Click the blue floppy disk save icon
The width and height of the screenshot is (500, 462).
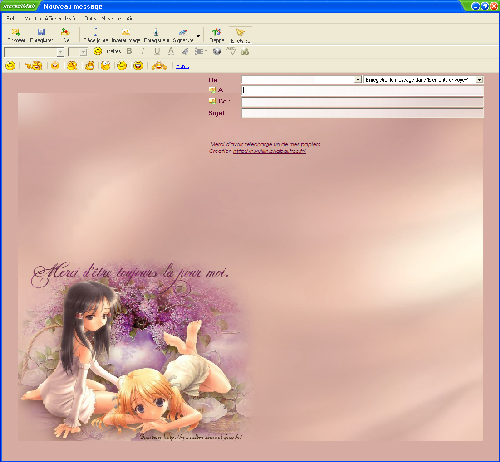point(41,32)
